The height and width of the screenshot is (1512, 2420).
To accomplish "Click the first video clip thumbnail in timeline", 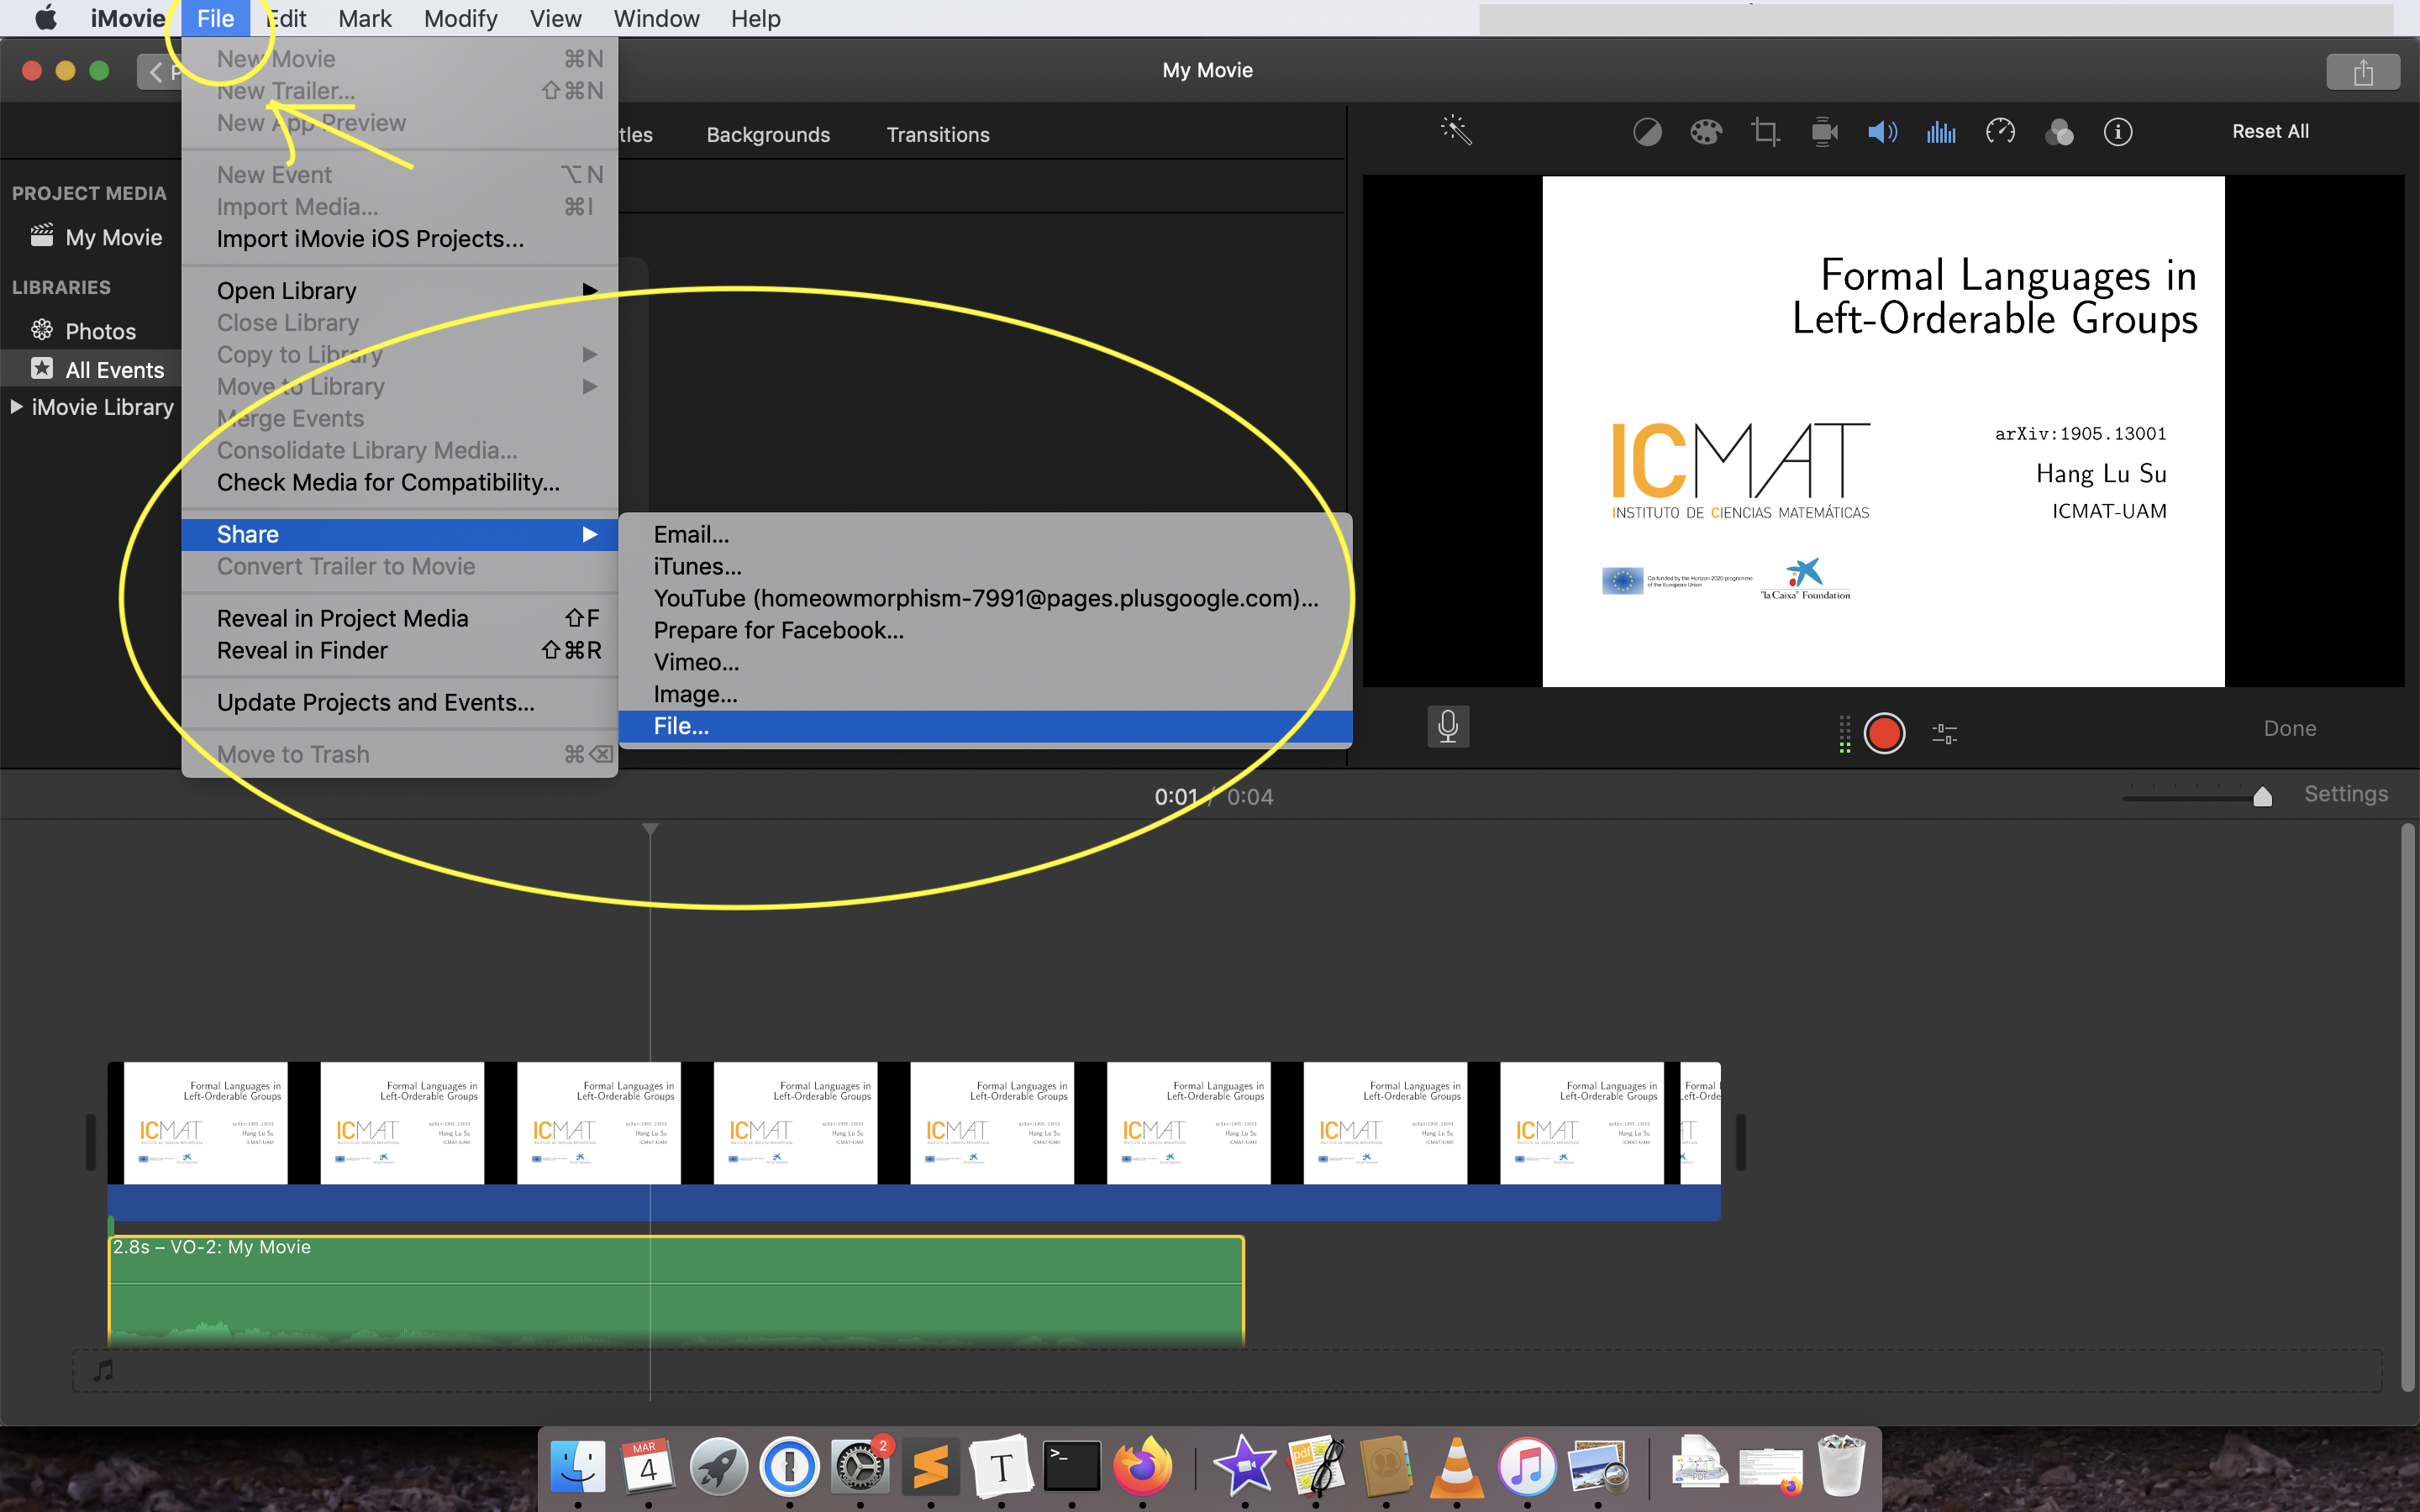I will pos(205,1122).
